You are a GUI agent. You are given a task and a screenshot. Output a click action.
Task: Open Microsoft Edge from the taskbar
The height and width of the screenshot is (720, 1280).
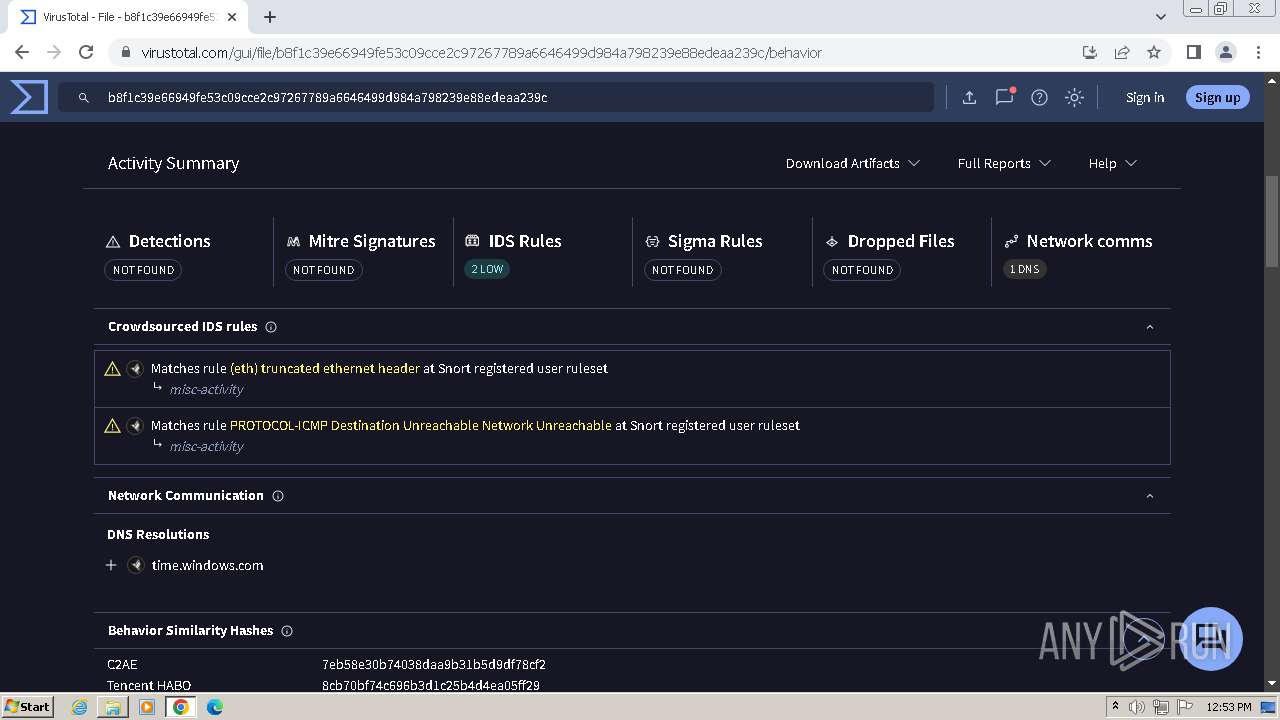coord(214,707)
